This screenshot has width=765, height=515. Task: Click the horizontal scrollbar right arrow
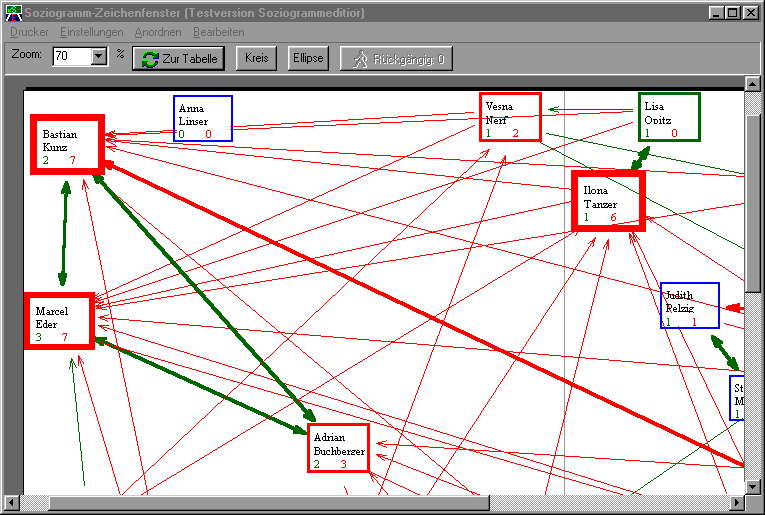click(737, 502)
